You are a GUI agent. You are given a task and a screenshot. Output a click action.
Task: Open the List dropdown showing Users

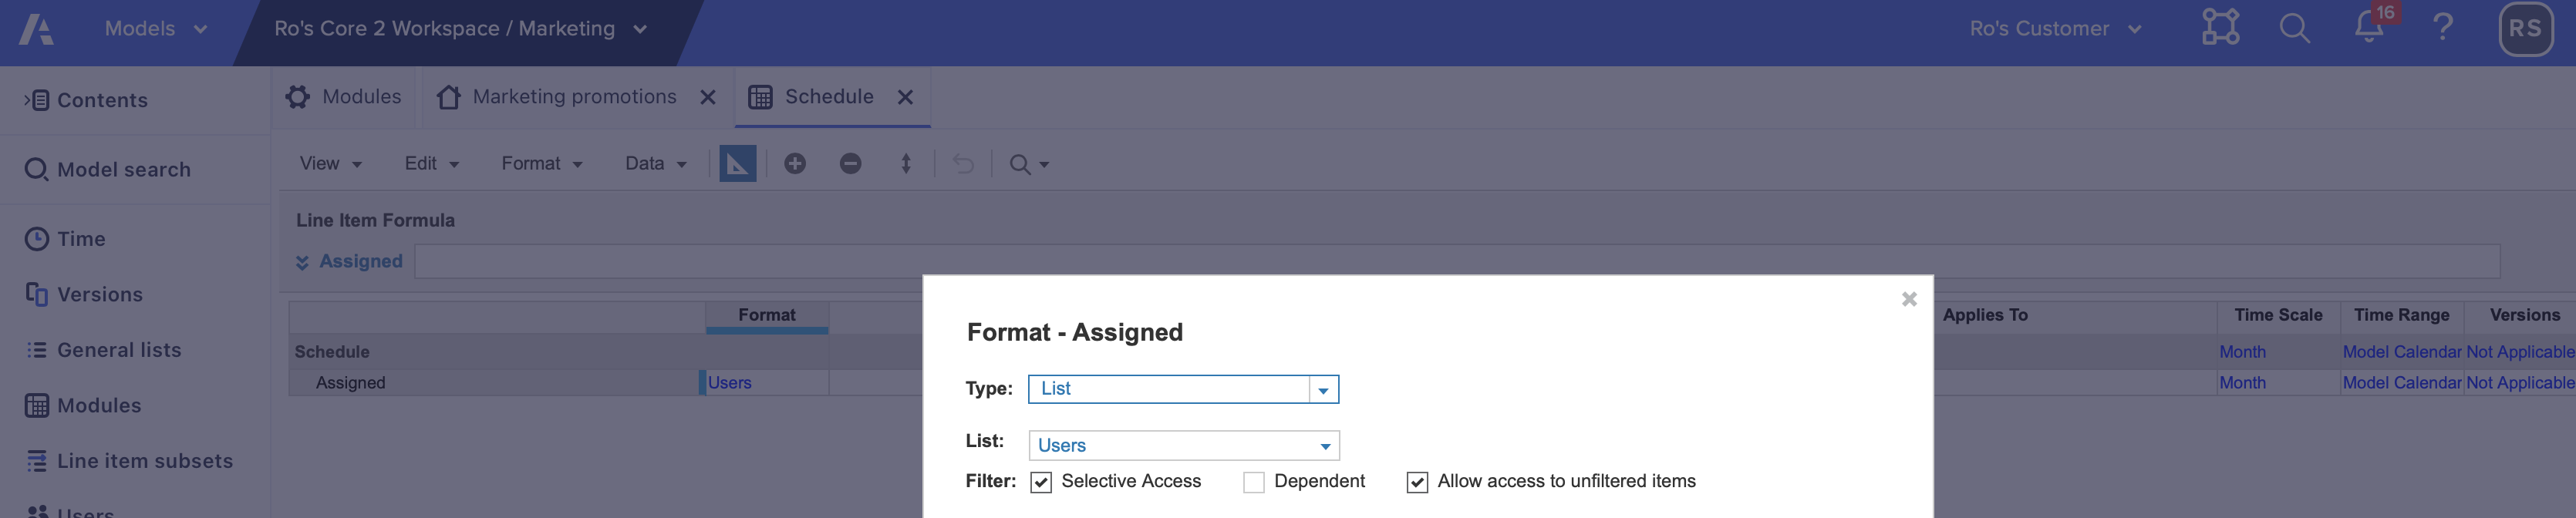click(1324, 445)
